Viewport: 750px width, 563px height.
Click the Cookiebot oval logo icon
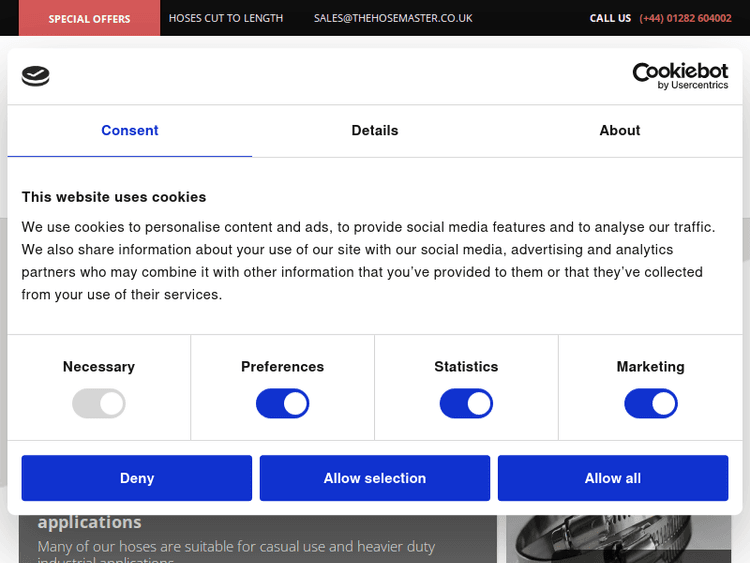[x=35, y=76]
